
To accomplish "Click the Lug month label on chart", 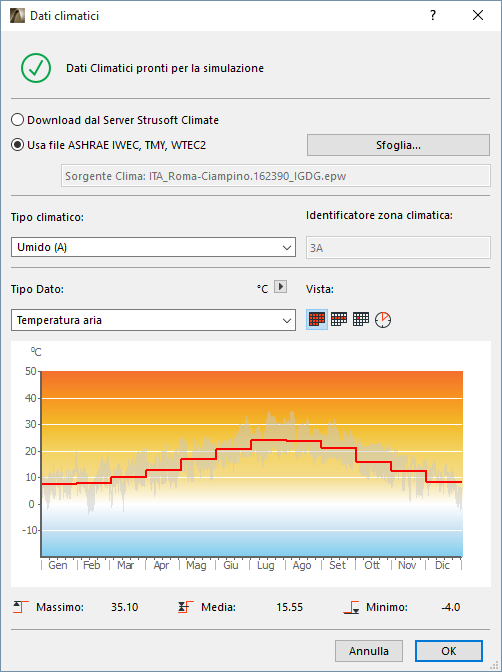I will [265, 565].
